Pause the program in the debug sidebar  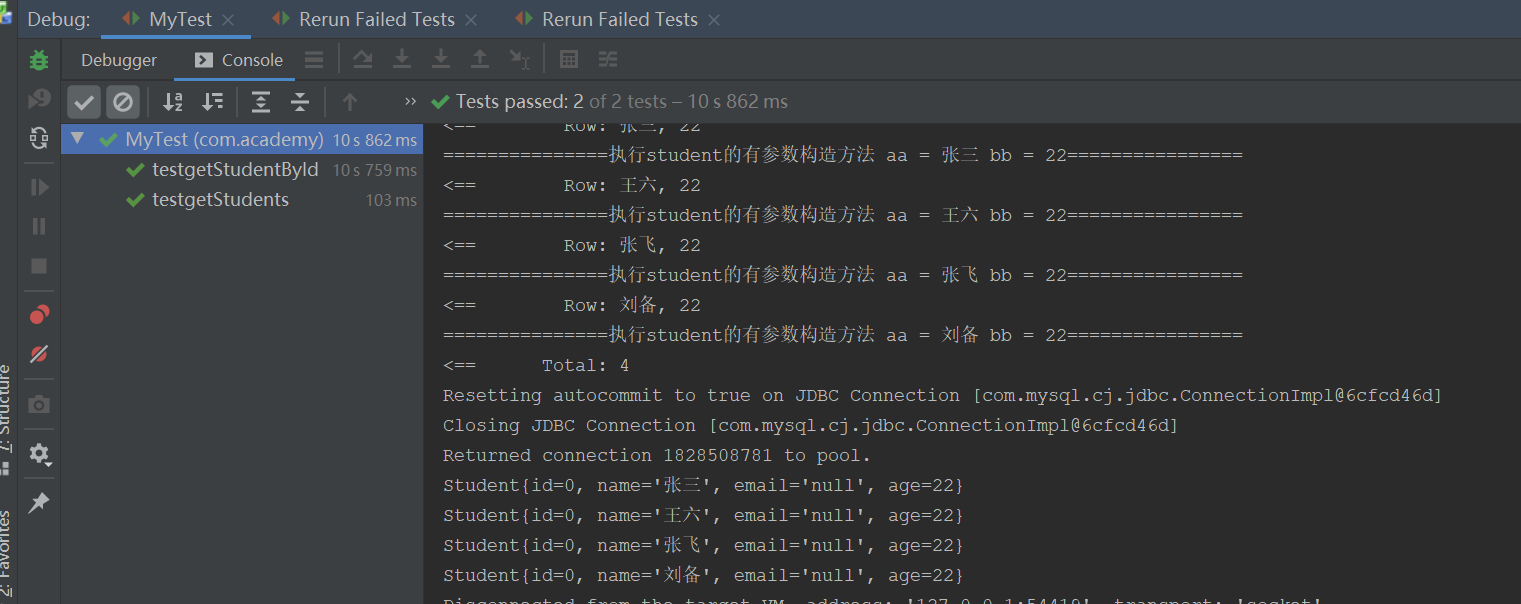(x=39, y=226)
